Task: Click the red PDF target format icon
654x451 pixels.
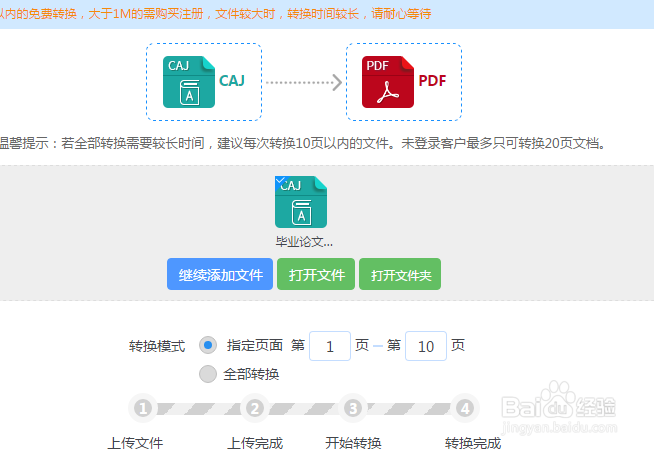Action: pyautogui.click(x=388, y=82)
